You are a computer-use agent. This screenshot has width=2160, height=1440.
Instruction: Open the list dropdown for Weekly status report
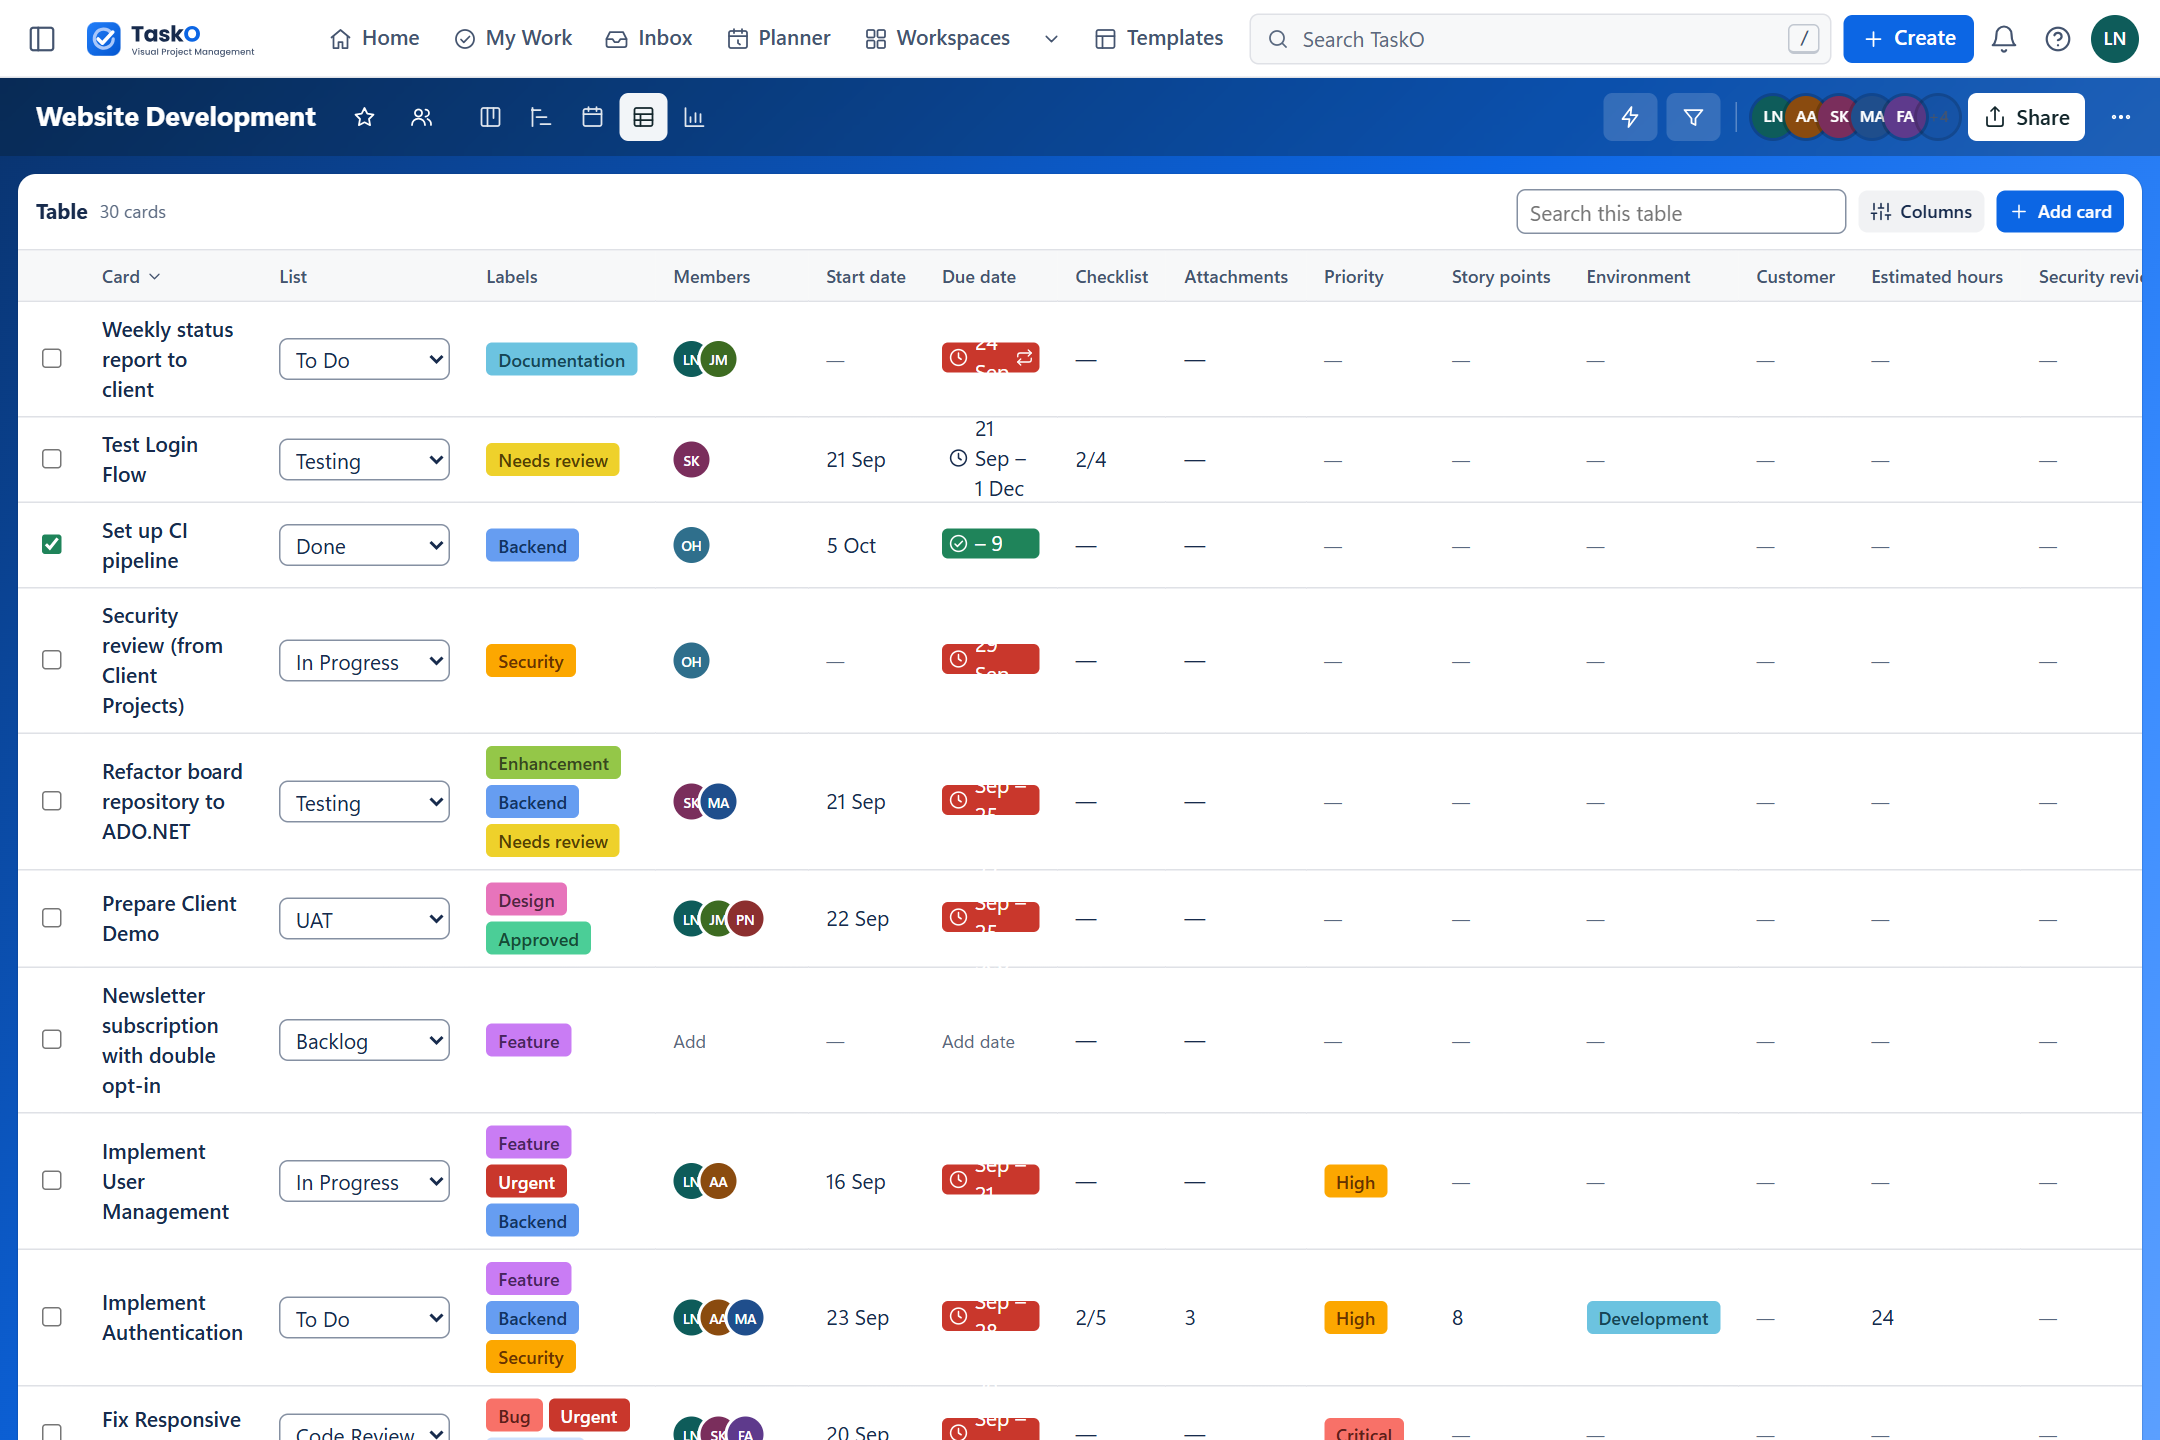pos(364,359)
